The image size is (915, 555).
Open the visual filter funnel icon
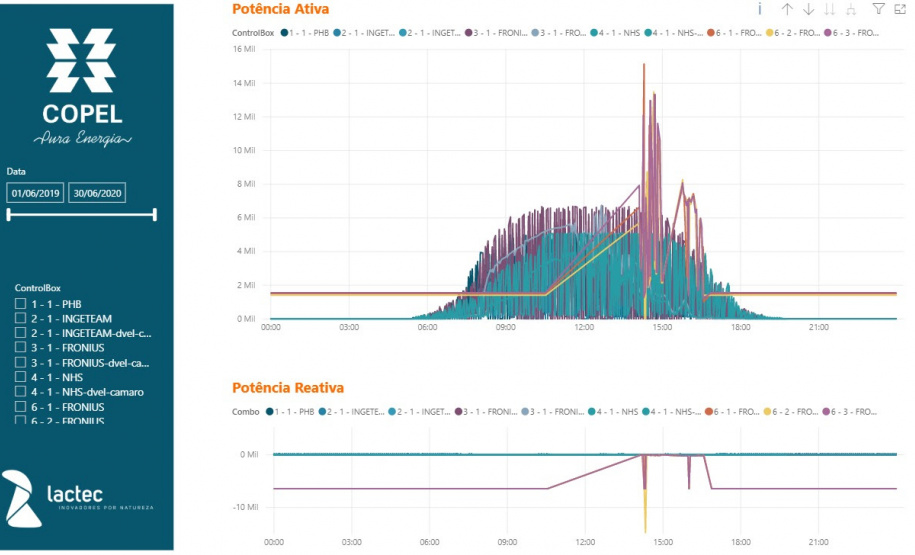[878, 9]
